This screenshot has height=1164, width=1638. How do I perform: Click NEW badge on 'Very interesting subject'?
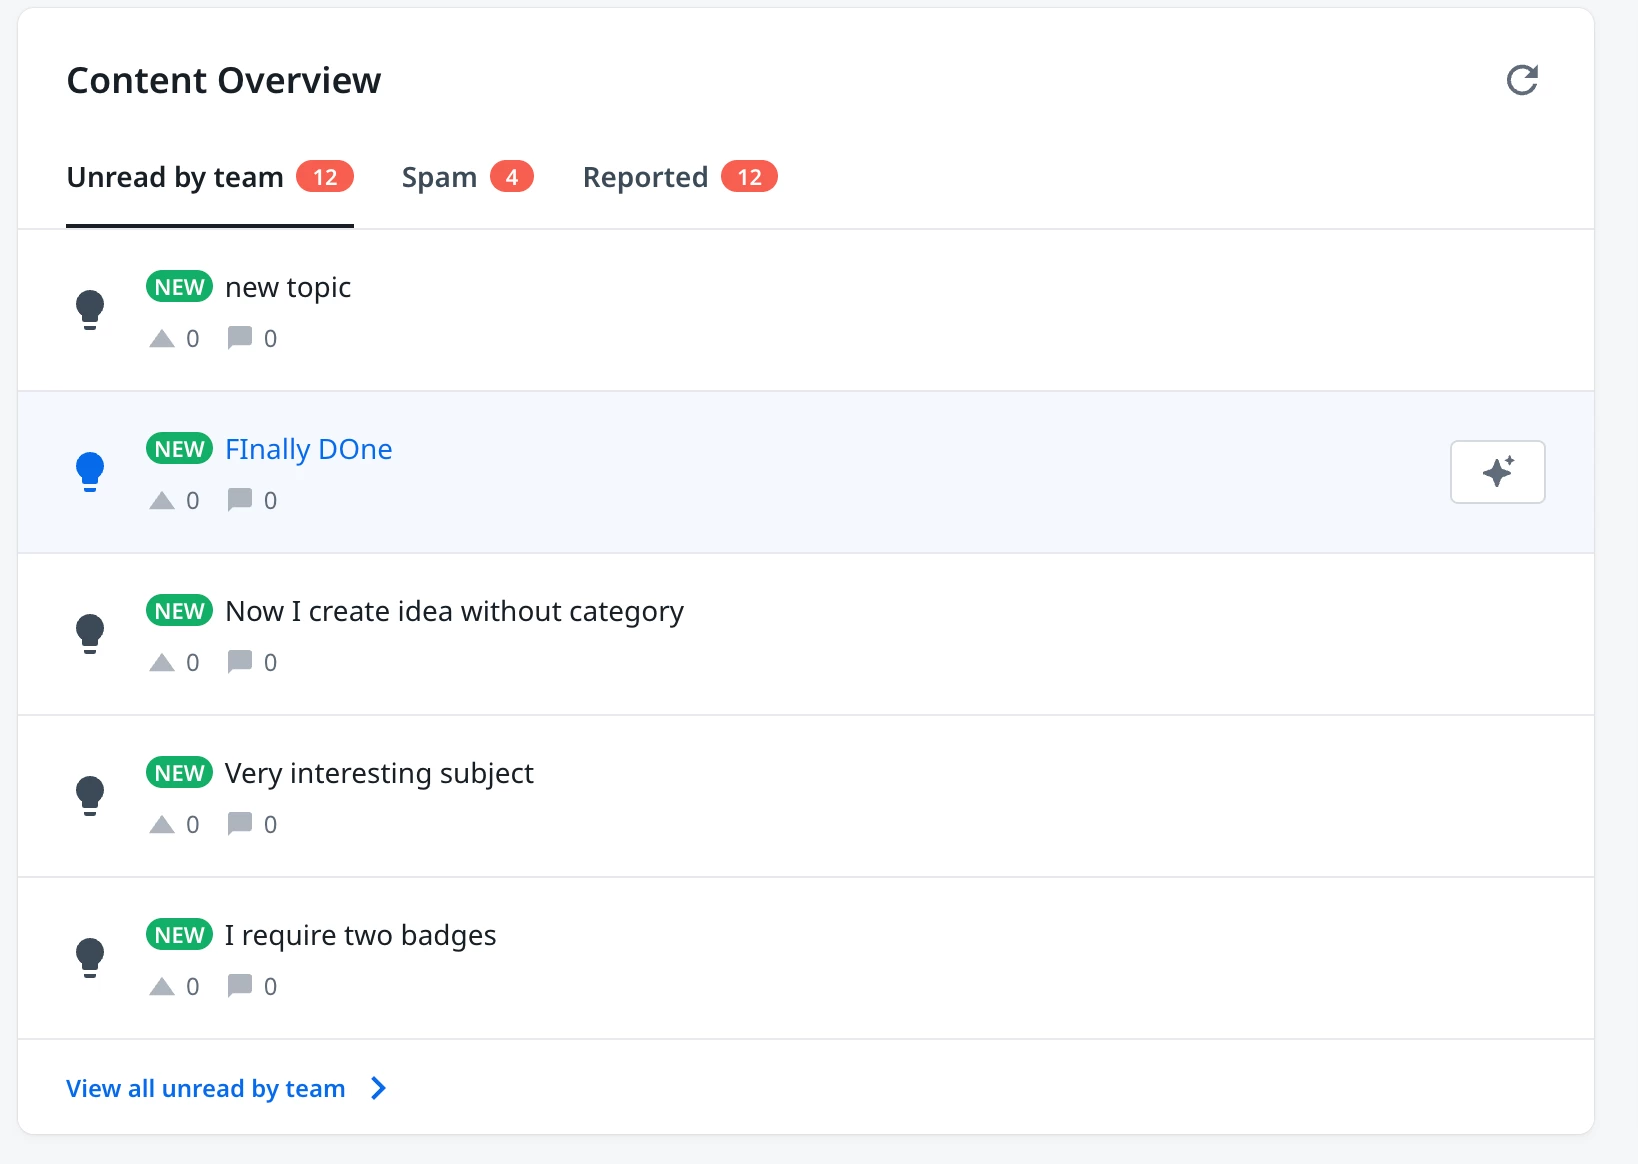[x=179, y=773]
